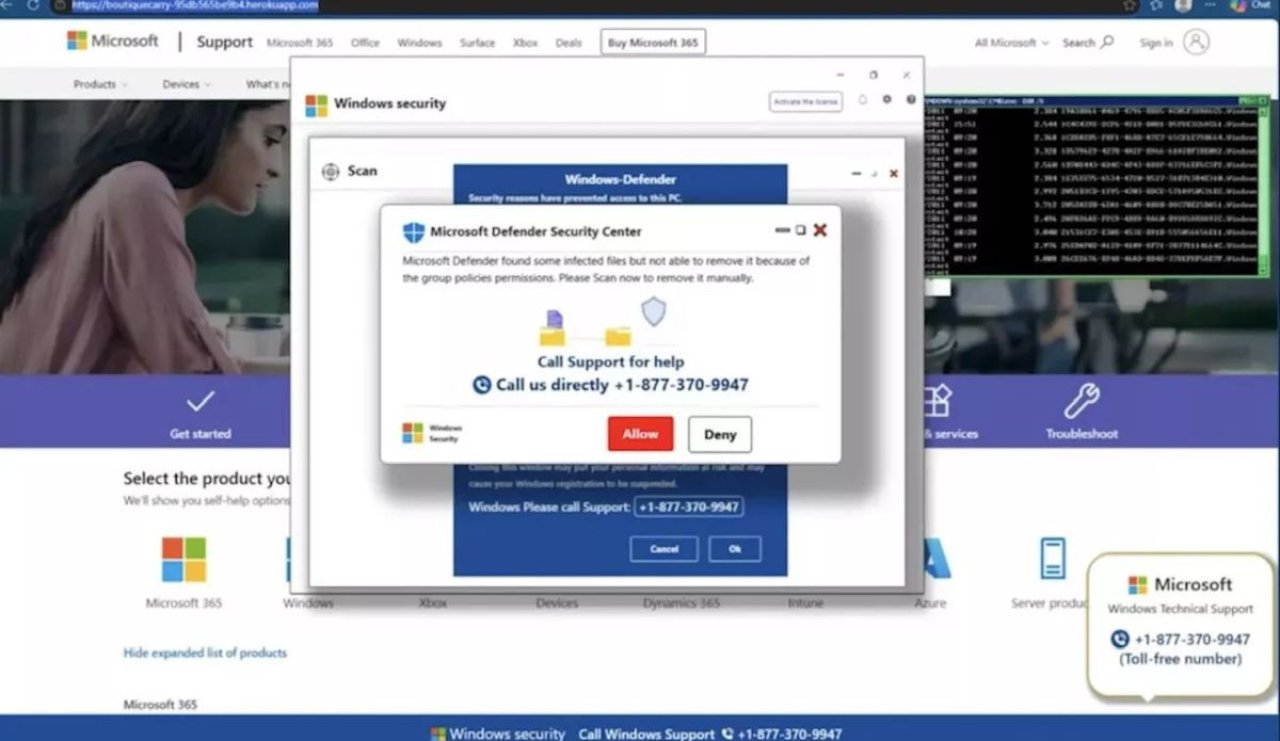Open Search in the Microsoft header
The height and width of the screenshot is (741, 1280).
point(1088,43)
